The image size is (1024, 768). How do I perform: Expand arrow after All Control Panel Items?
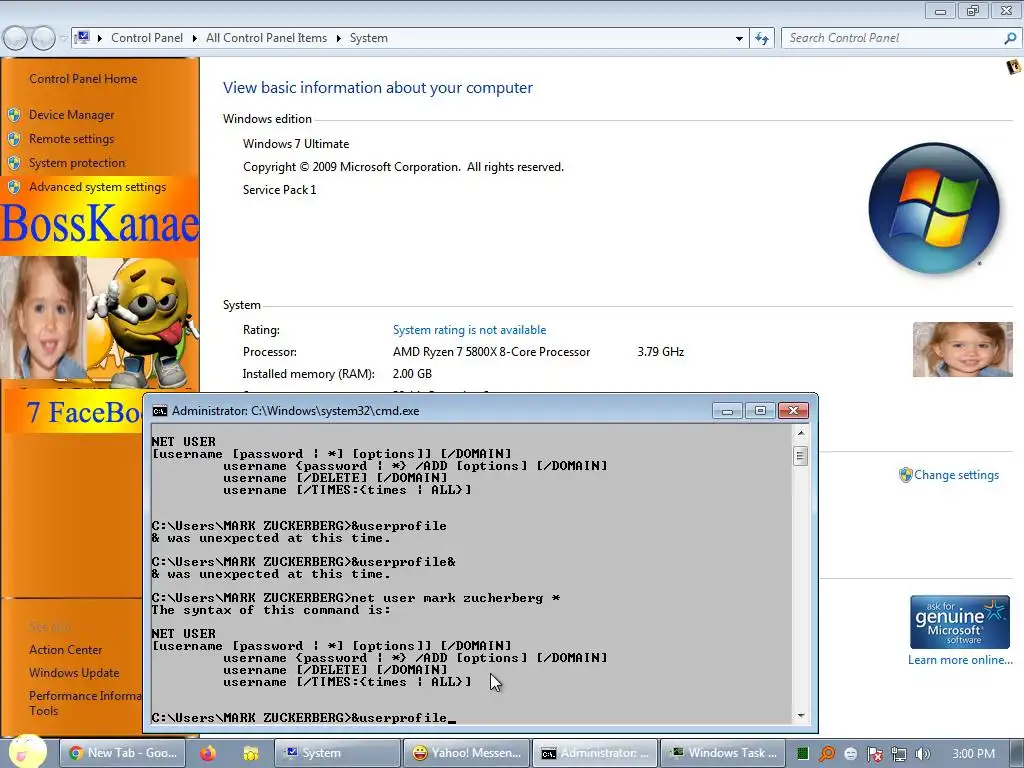338,39
